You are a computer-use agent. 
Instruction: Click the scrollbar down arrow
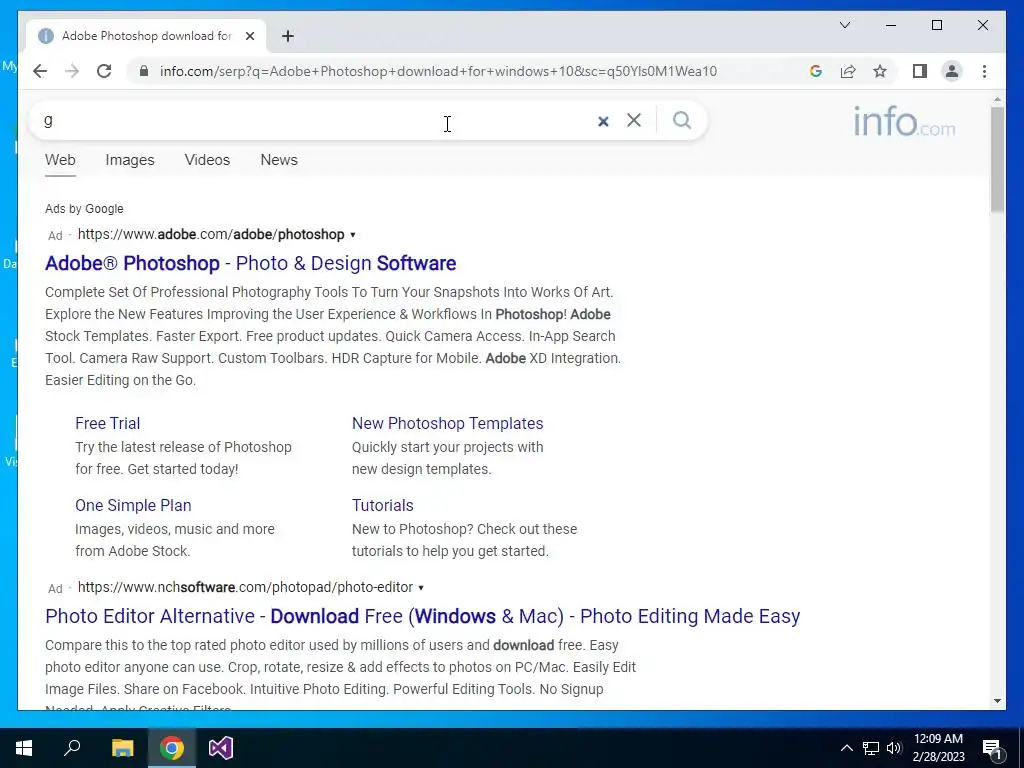[x=997, y=701]
